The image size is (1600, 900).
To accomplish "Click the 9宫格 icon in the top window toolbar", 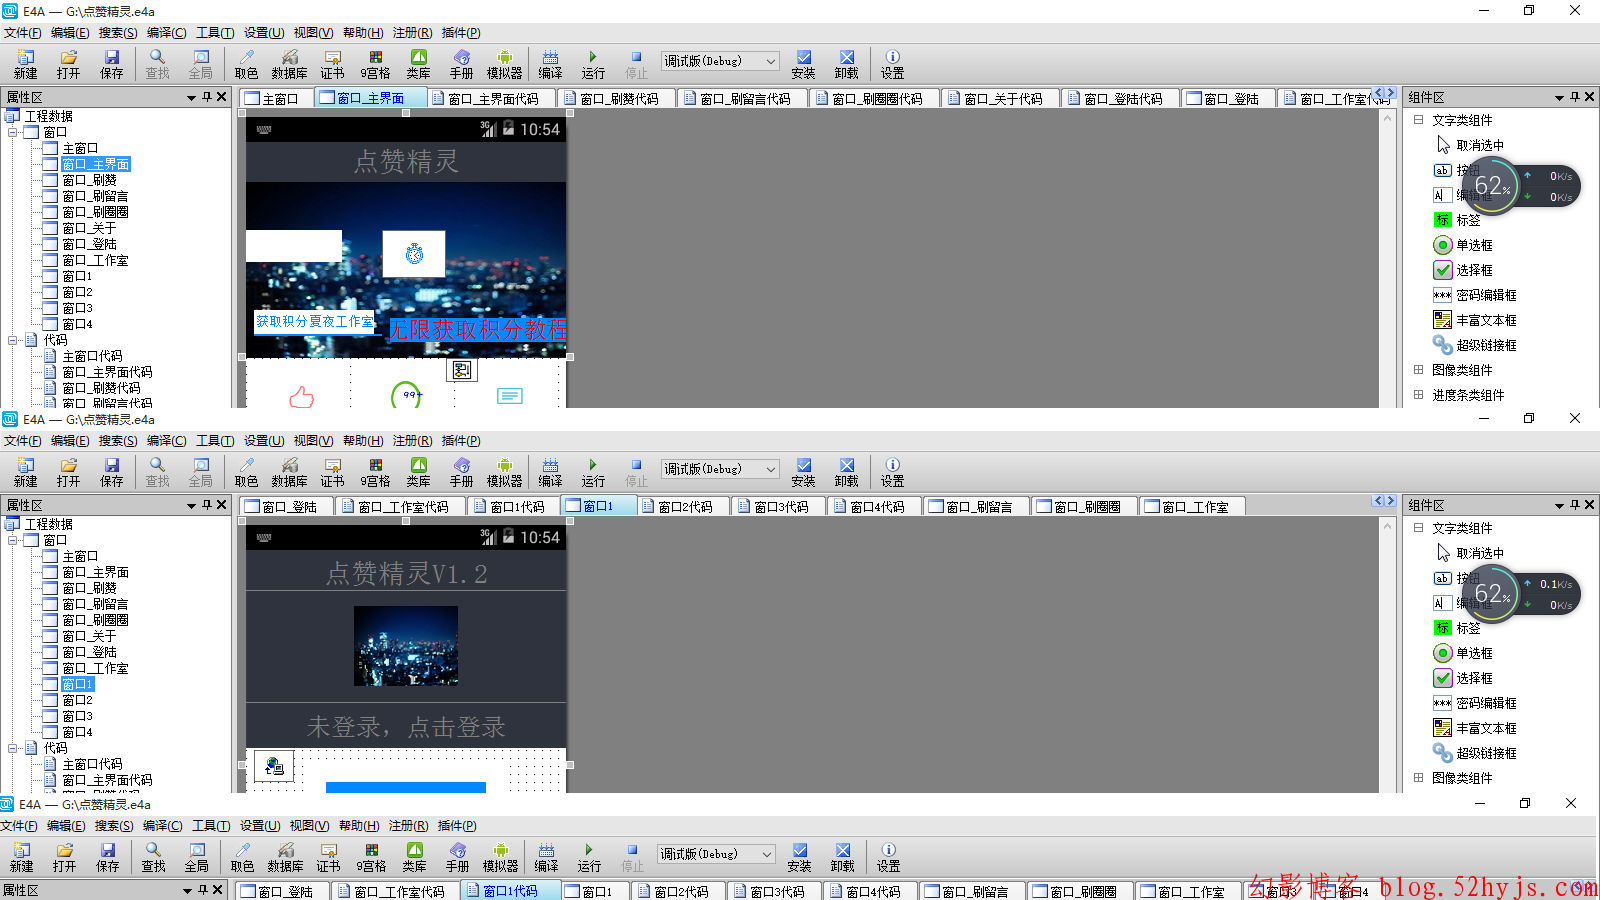I will (x=375, y=64).
